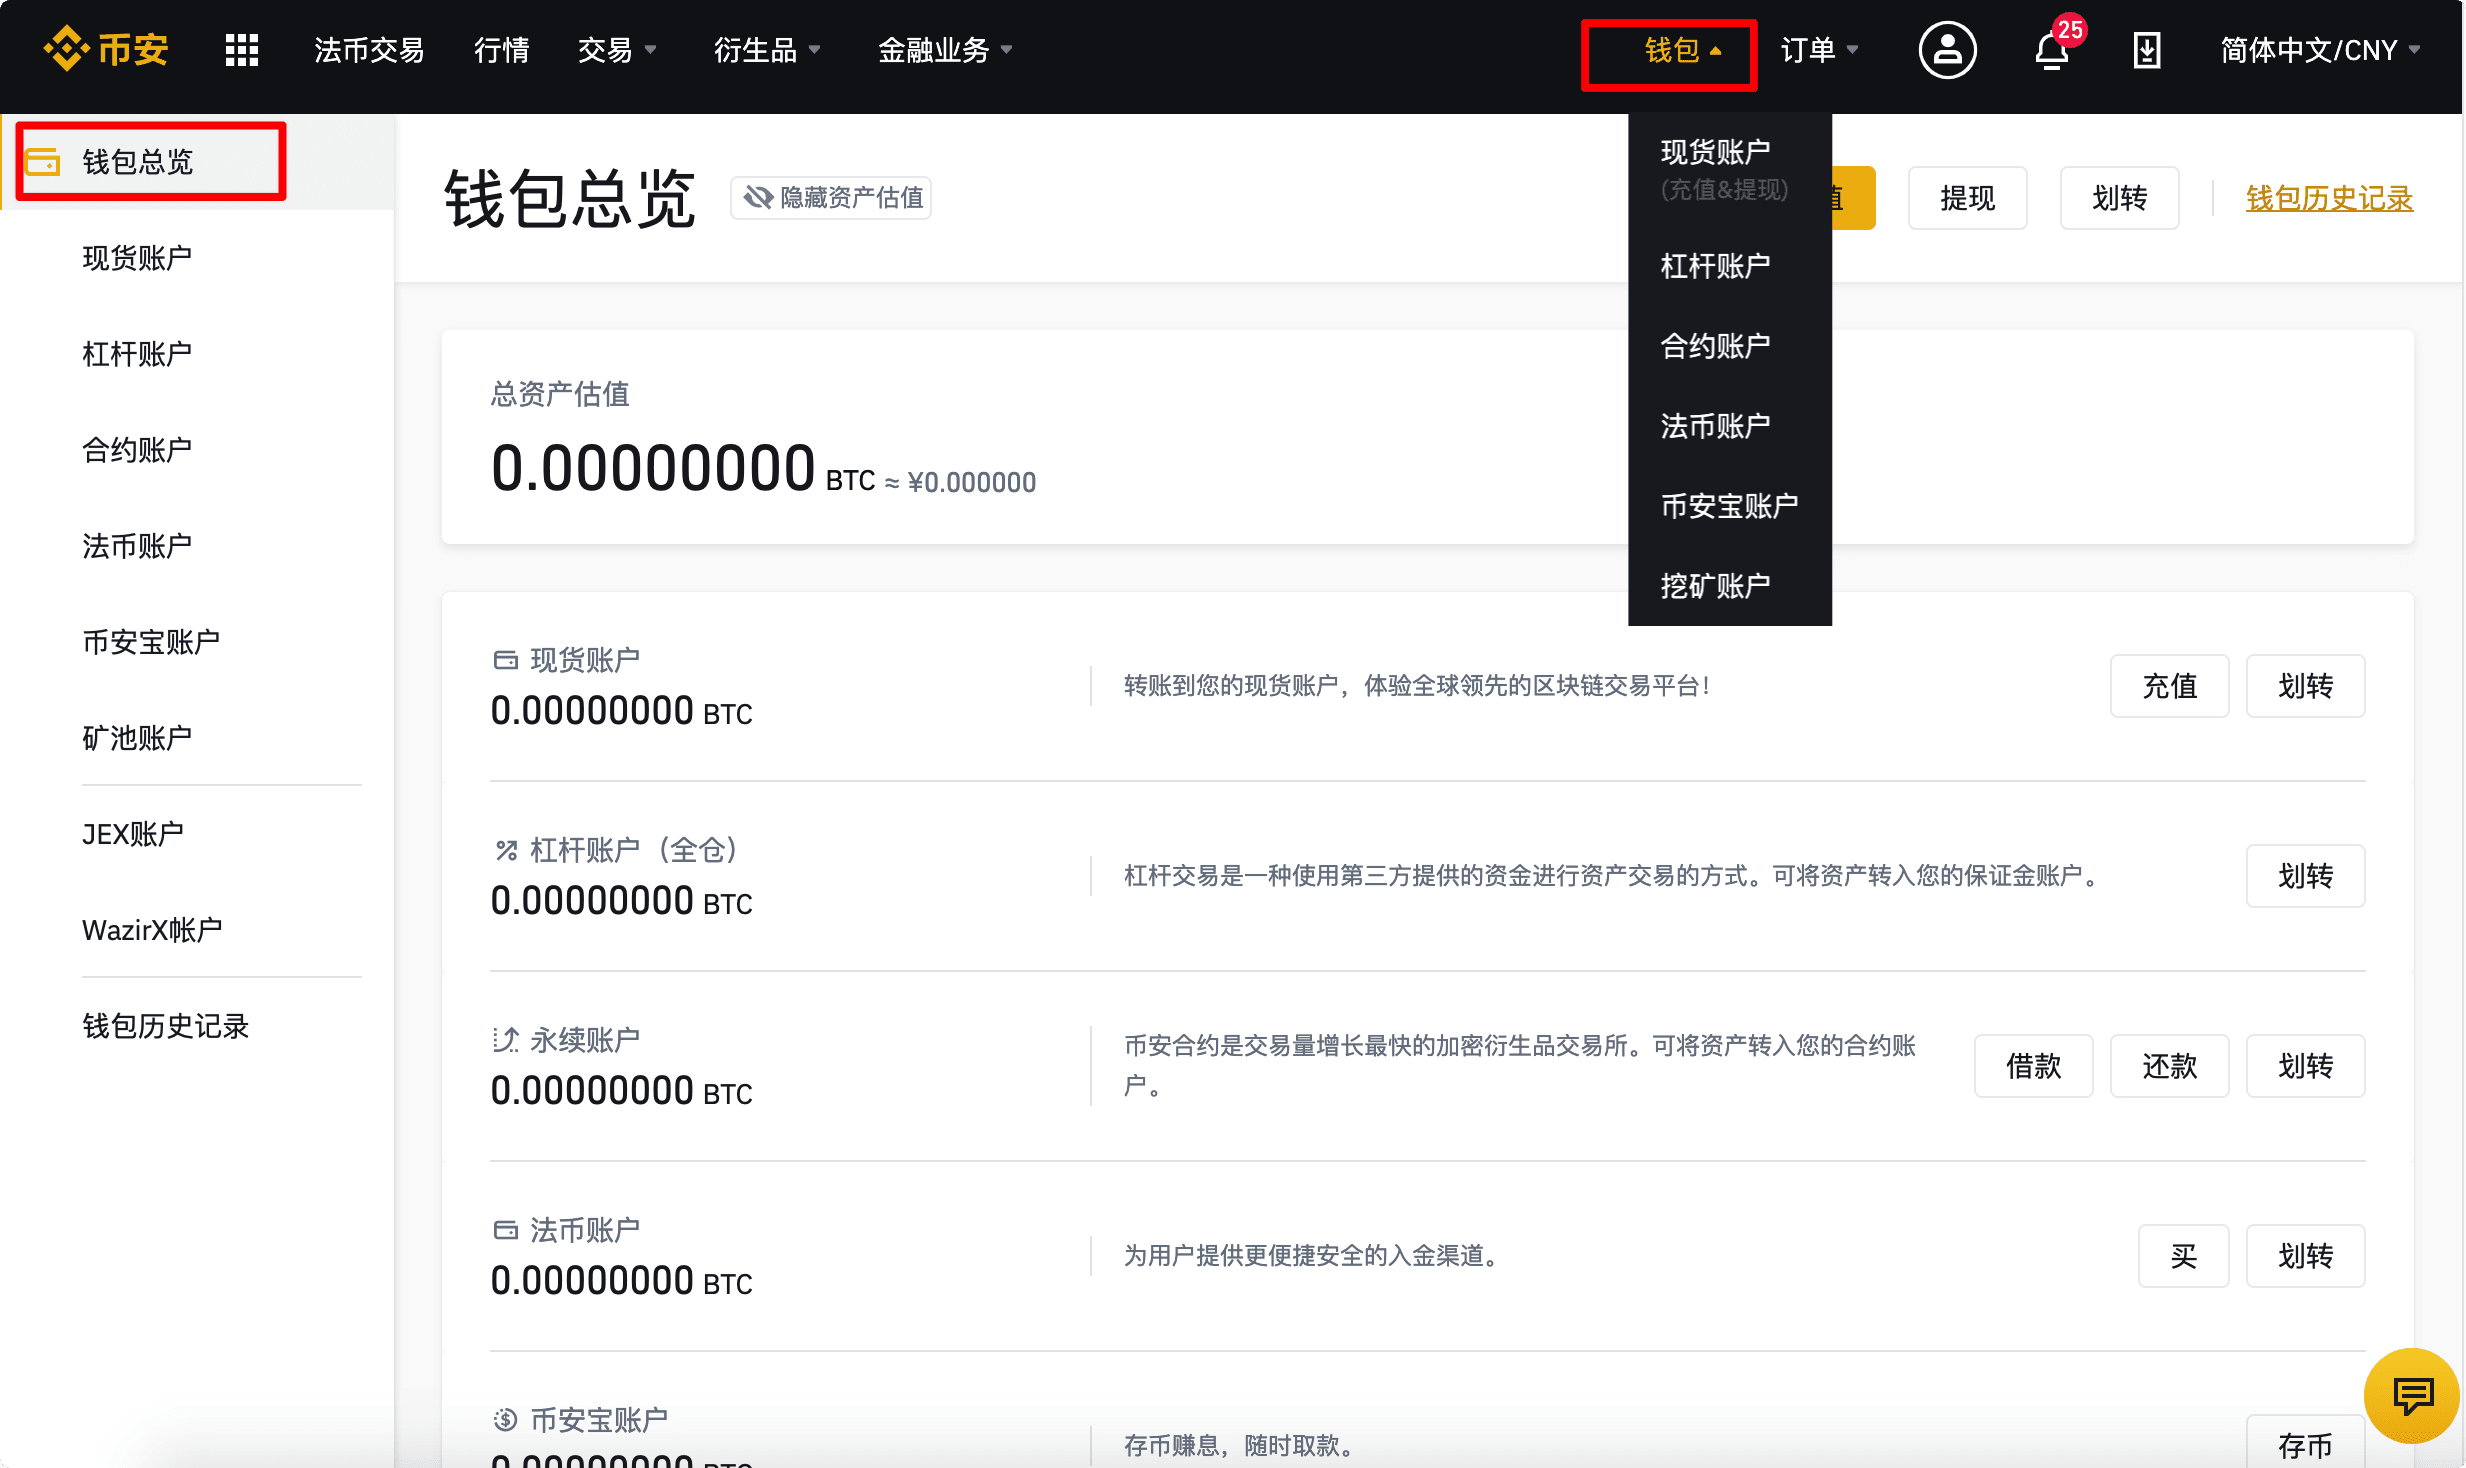2466x1468 pixels.
Task: Click the 提现 button in header
Action: tap(1967, 198)
